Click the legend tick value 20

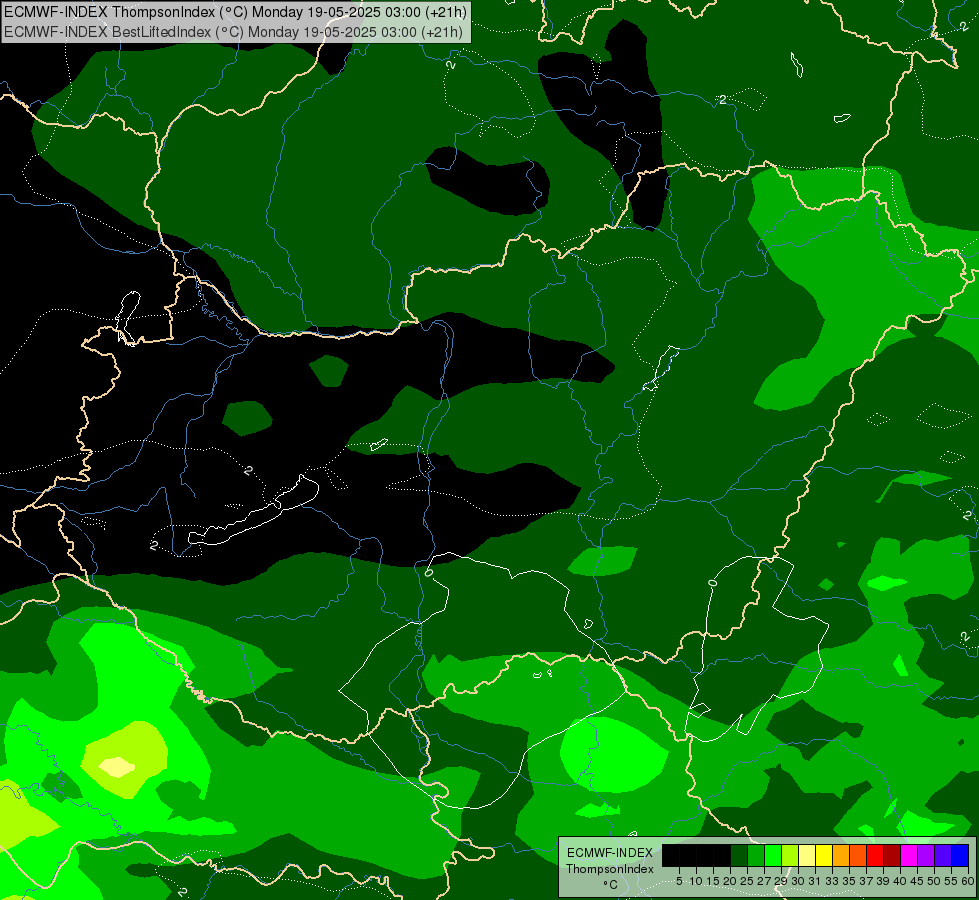(731, 881)
